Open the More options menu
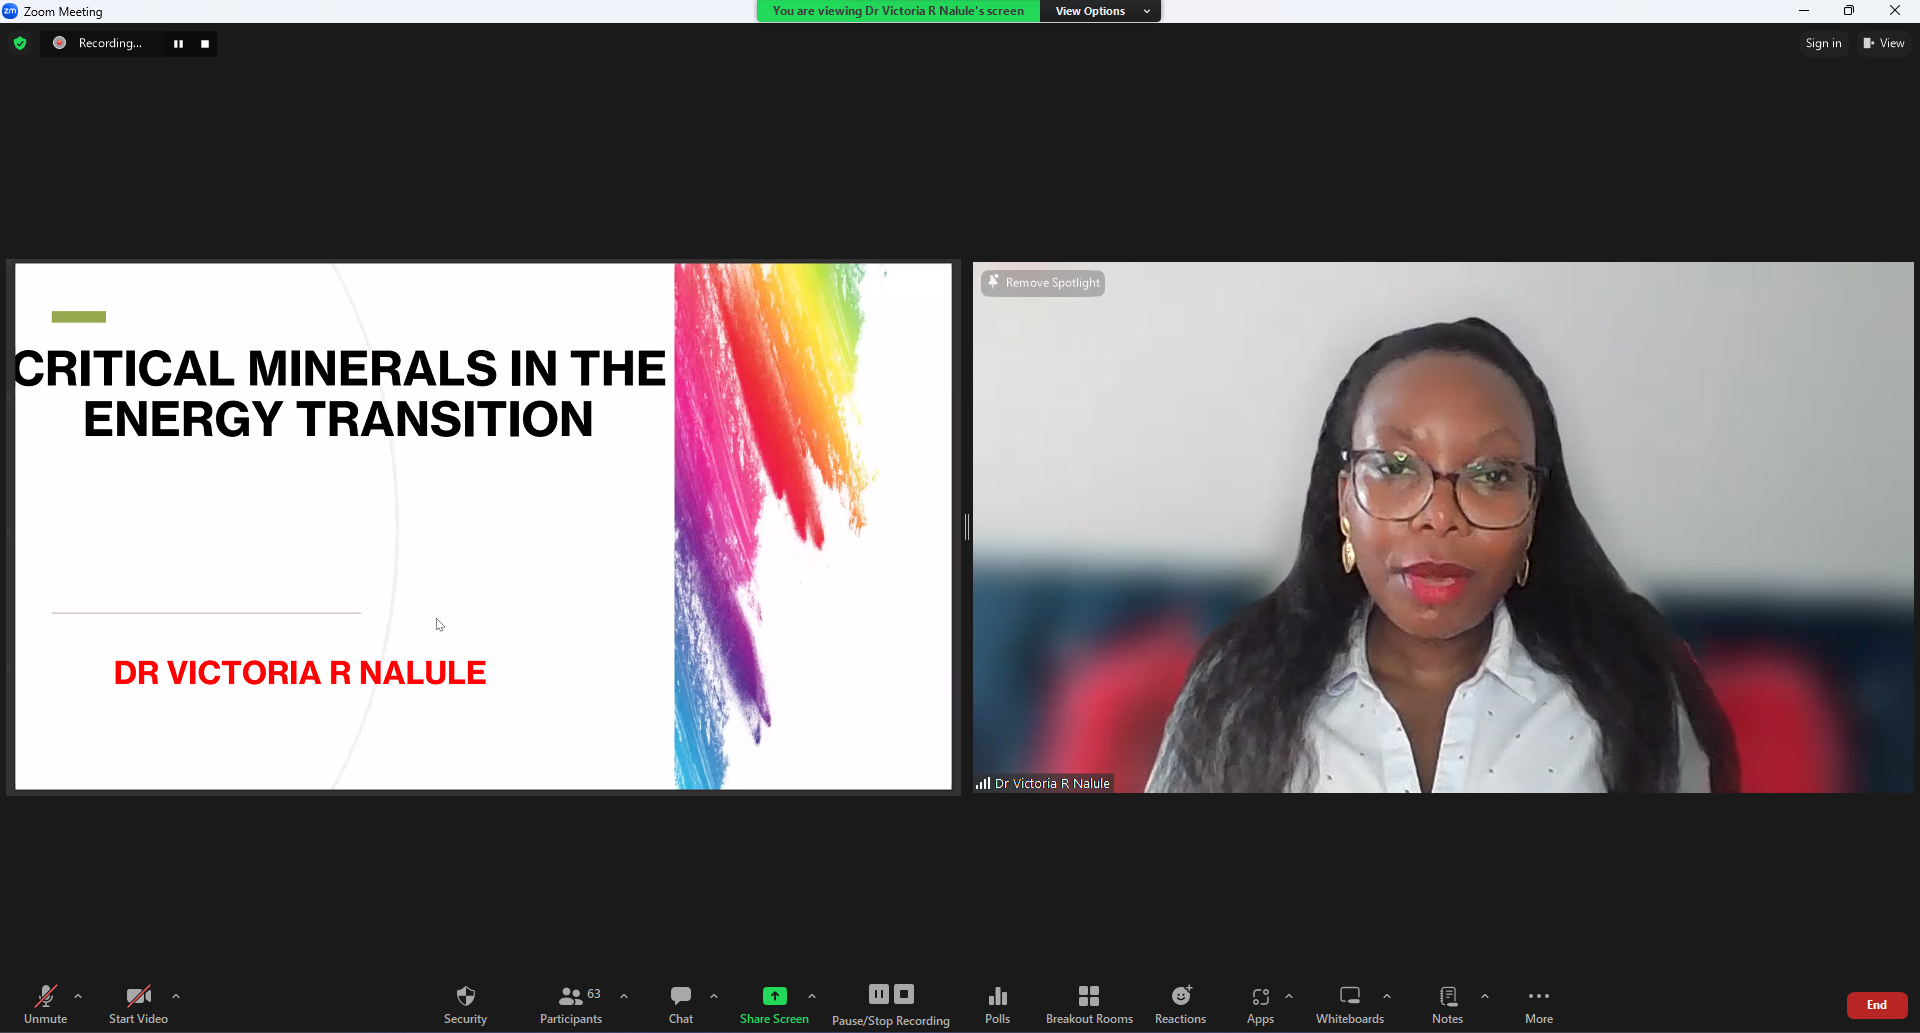This screenshot has height=1033, width=1920. [x=1538, y=1004]
